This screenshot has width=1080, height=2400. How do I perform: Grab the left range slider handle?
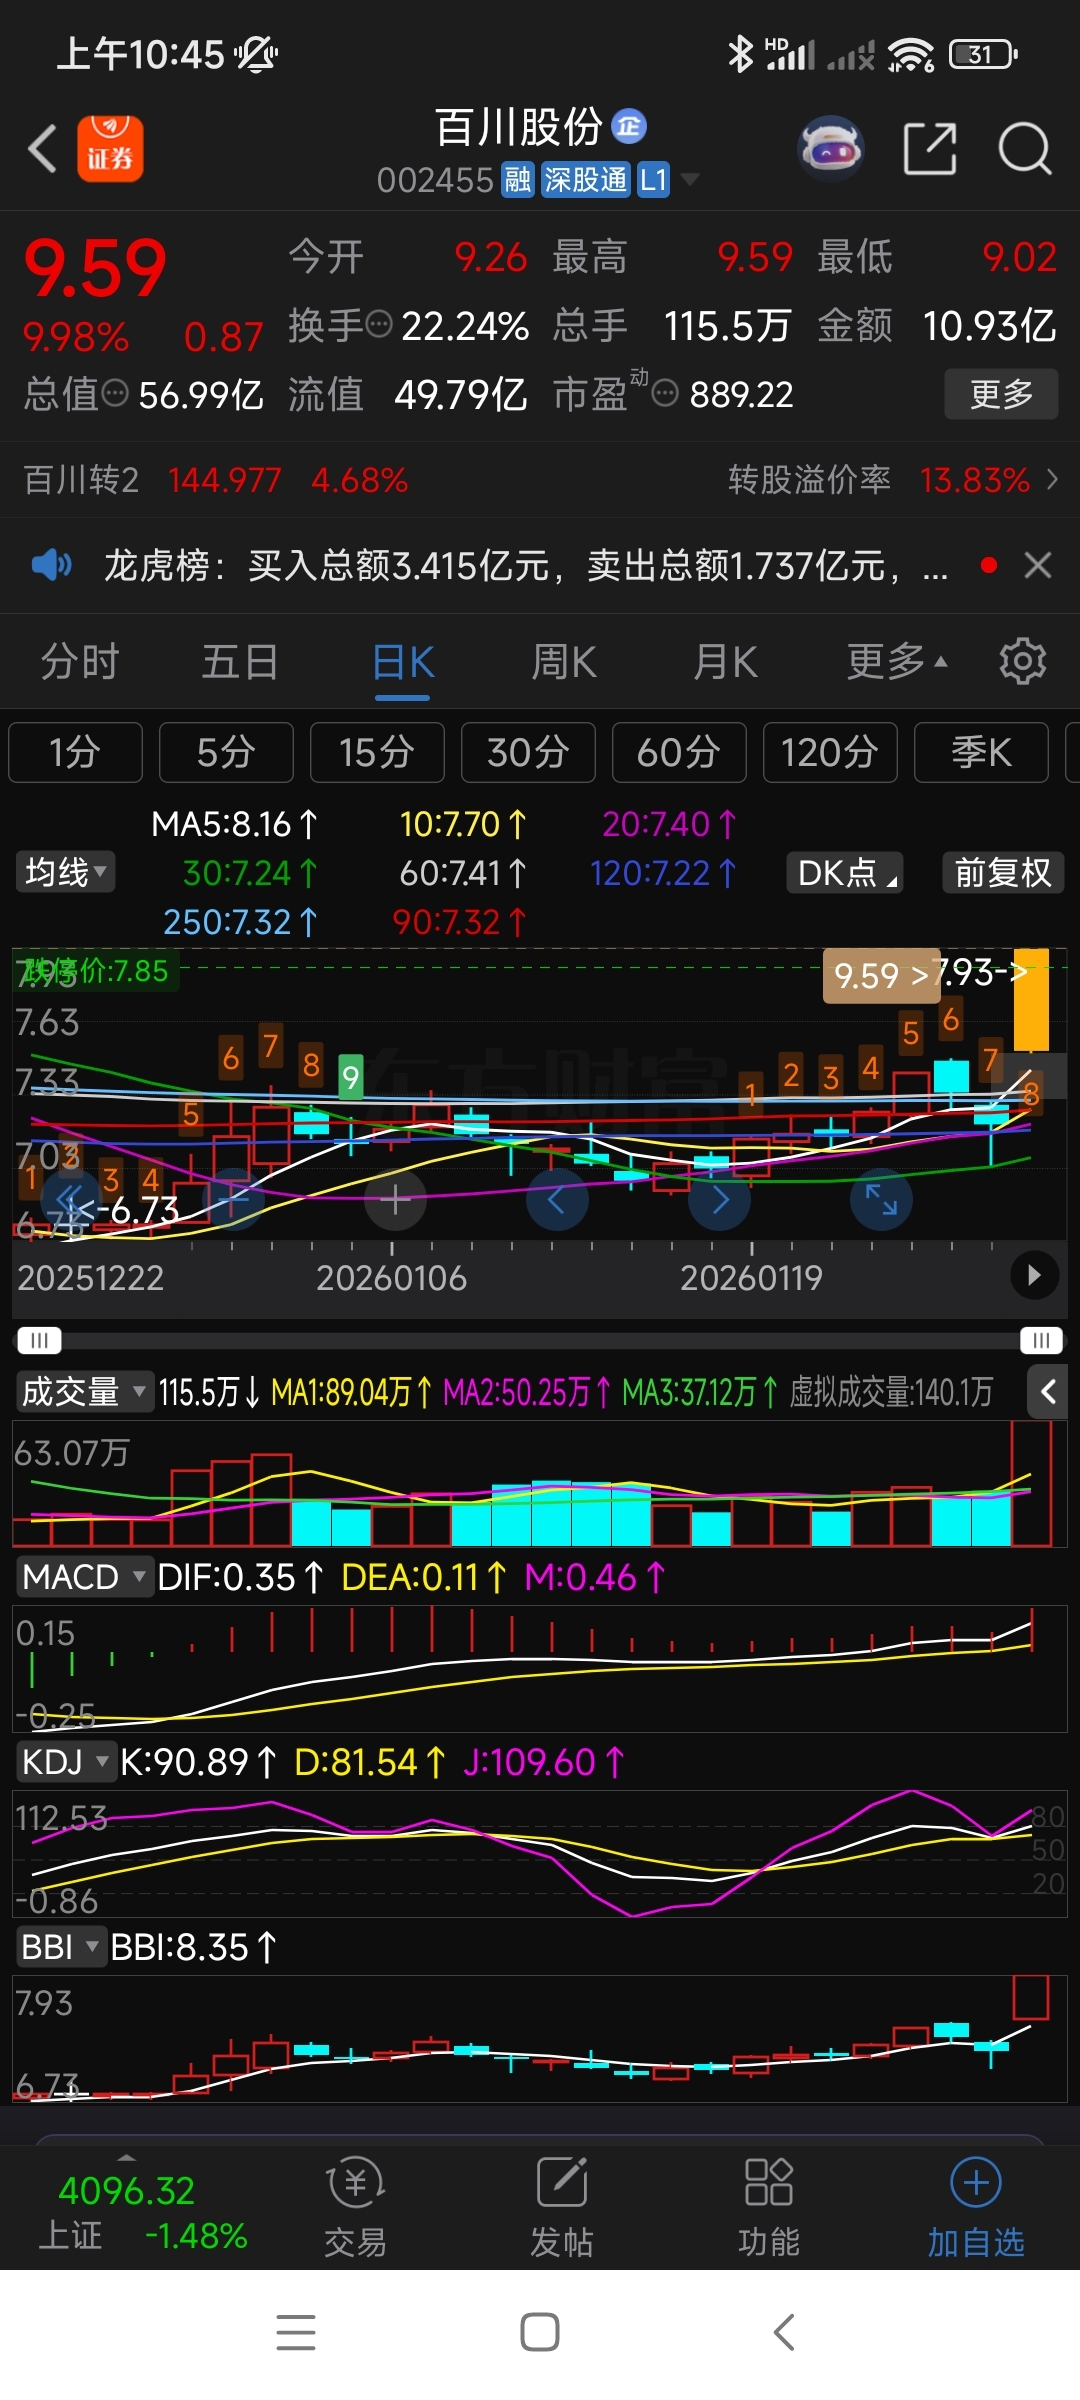coord(39,1340)
